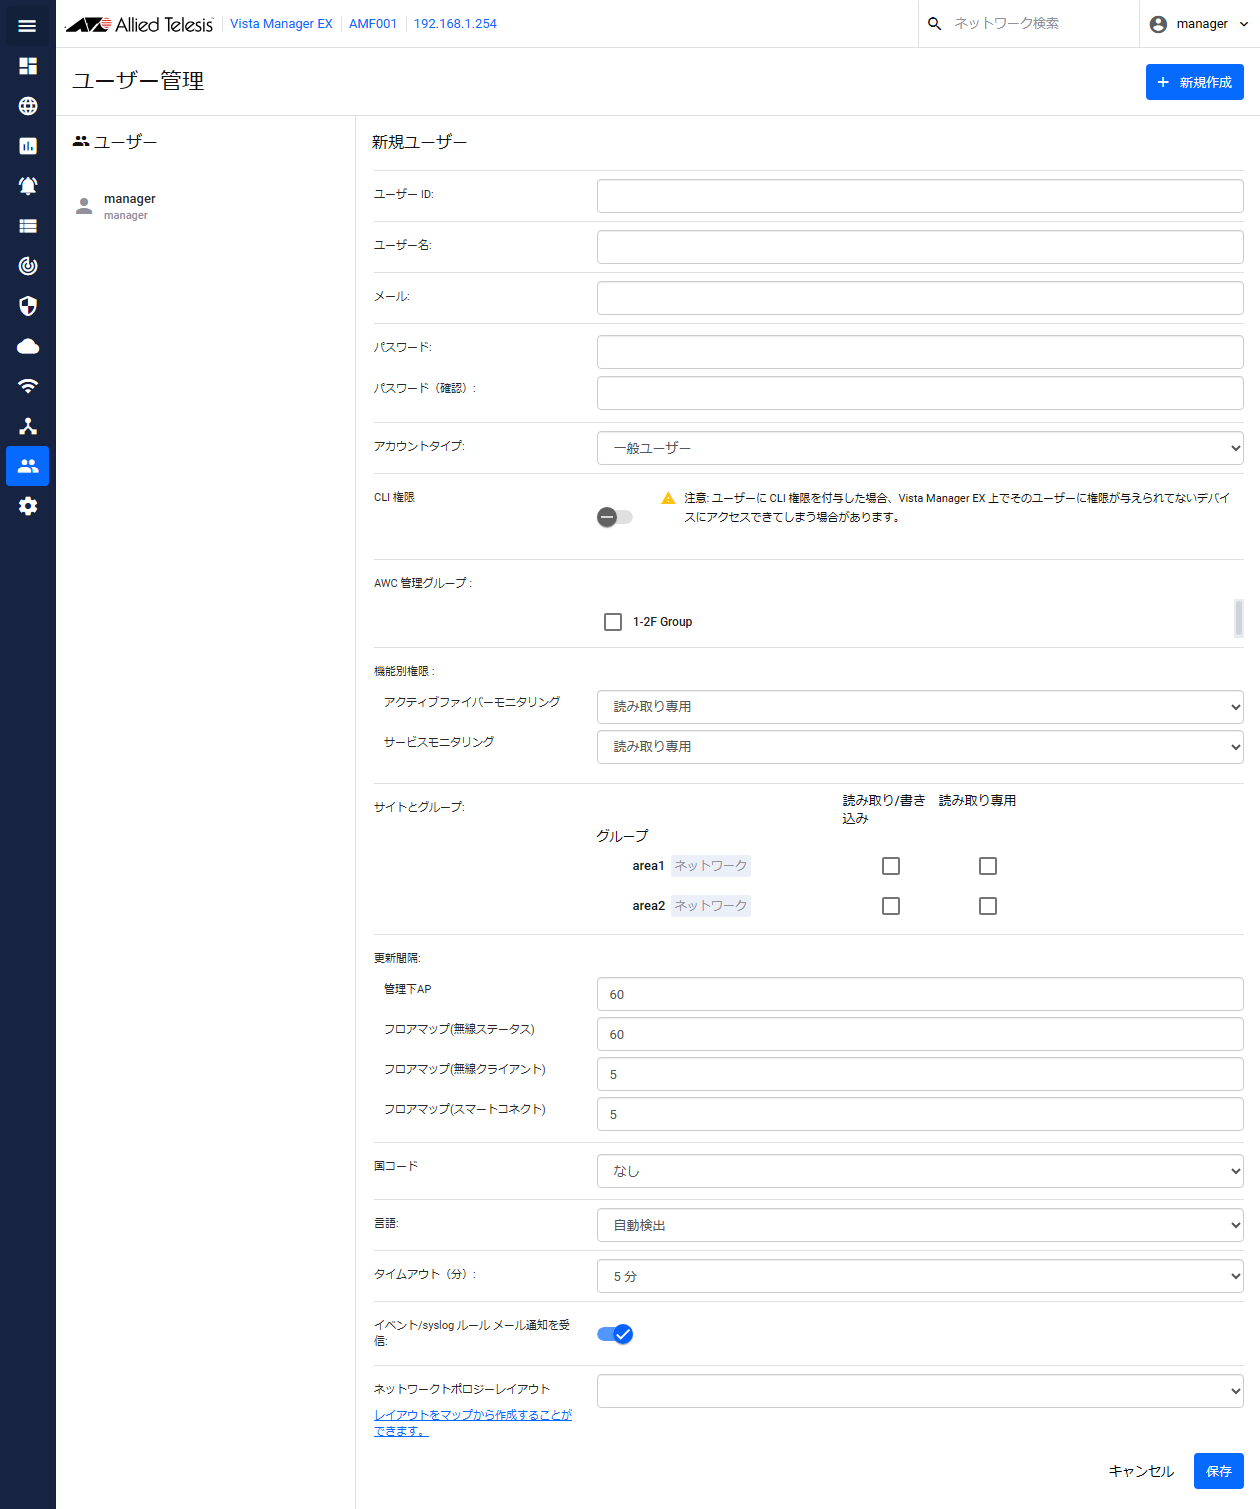Click the Vista Manager EX header link
The image size is (1260, 1509).
(281, 24)
